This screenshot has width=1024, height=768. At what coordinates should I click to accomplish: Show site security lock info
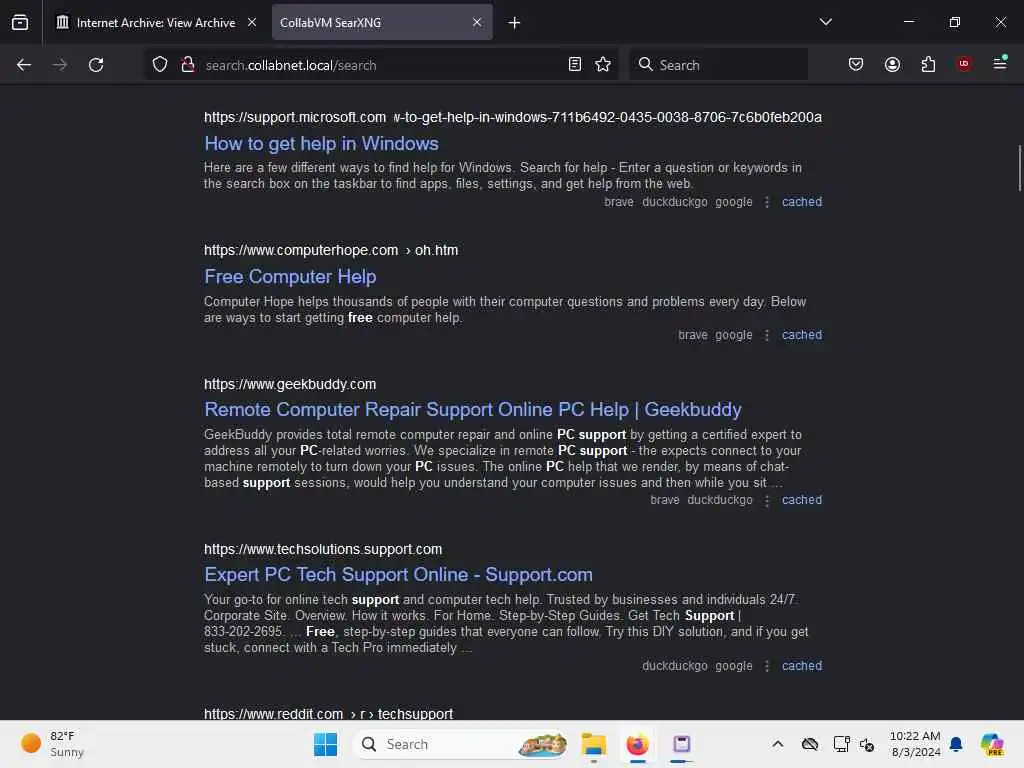(188, 65)
